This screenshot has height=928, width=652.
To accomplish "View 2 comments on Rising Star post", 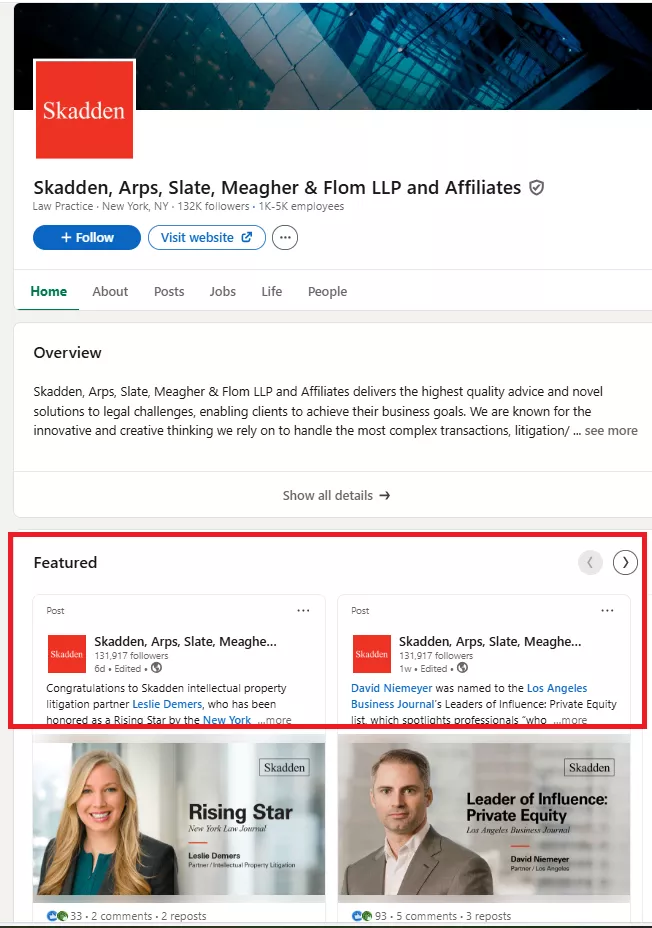I will [121, 916].
